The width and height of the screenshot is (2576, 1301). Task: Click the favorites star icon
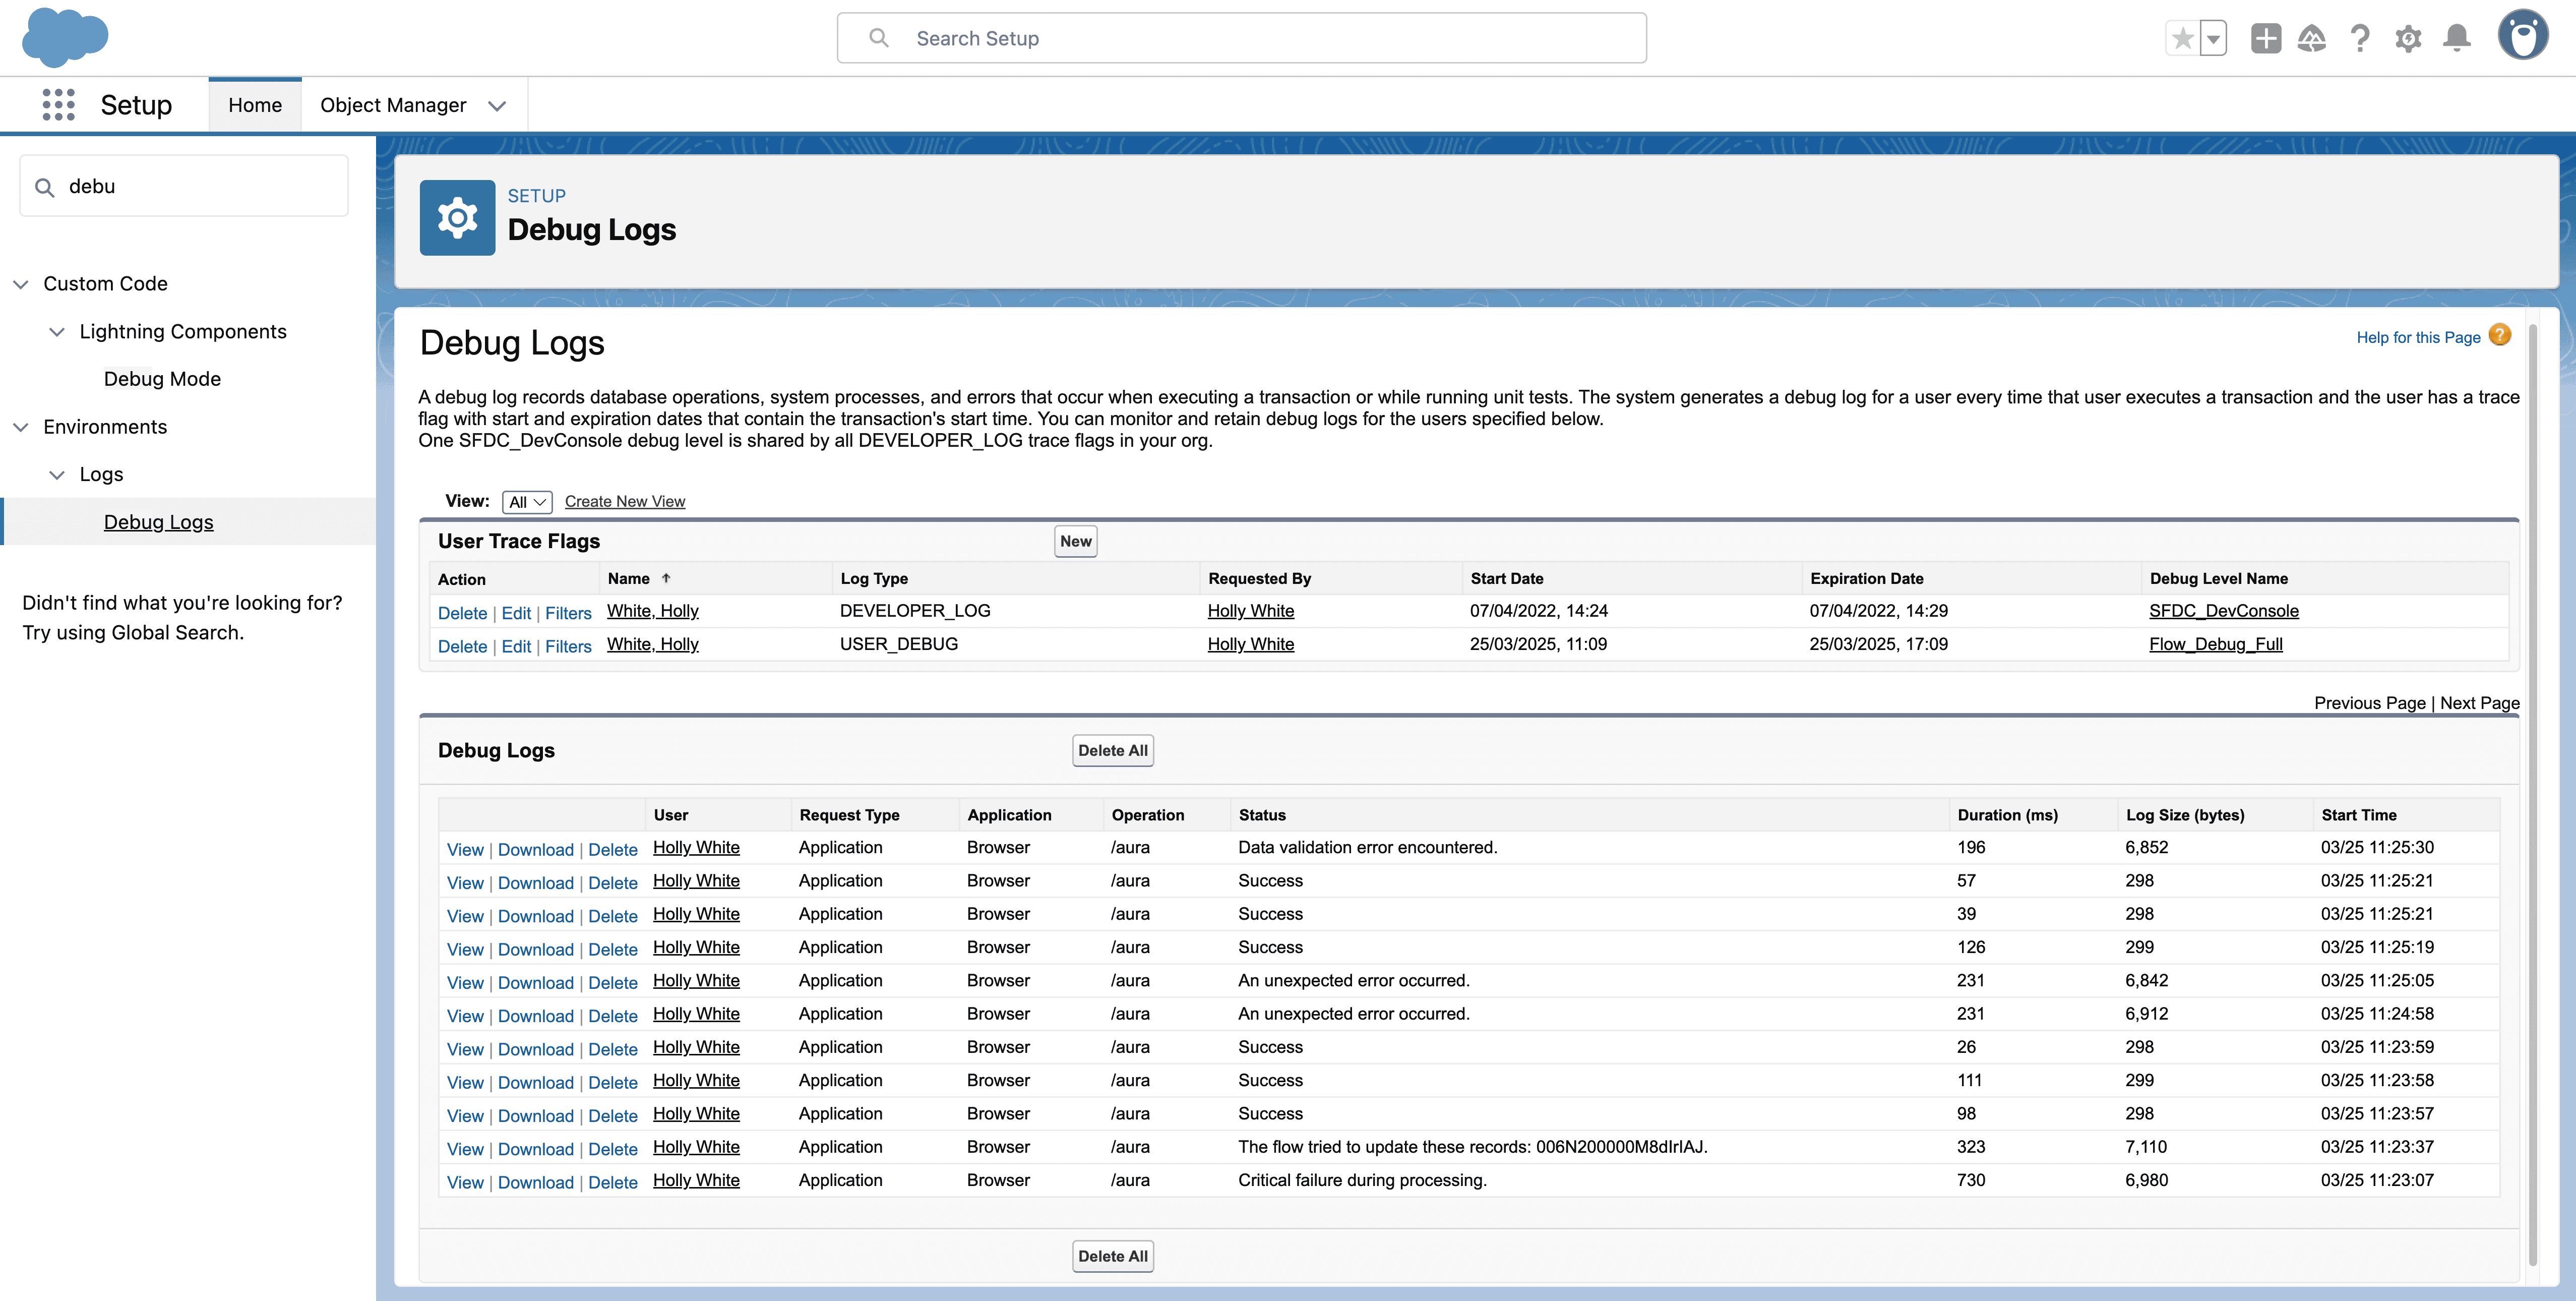pos(2182,38)
